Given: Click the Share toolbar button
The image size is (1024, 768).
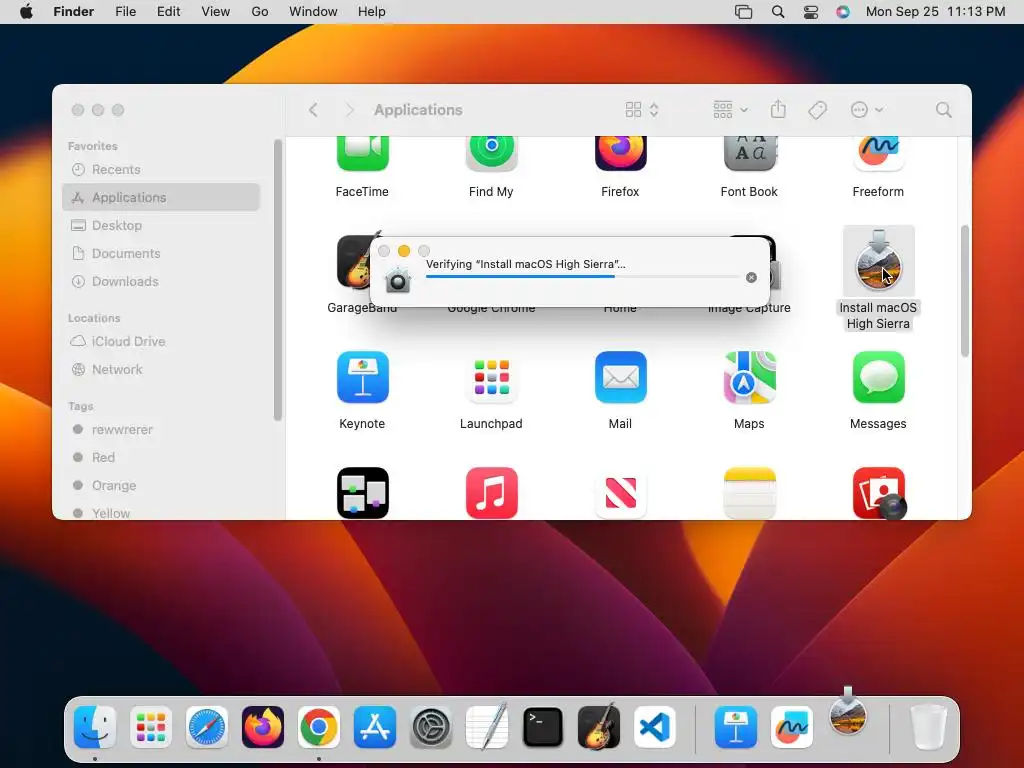Looking at the screenshot, I should (778, 109).
